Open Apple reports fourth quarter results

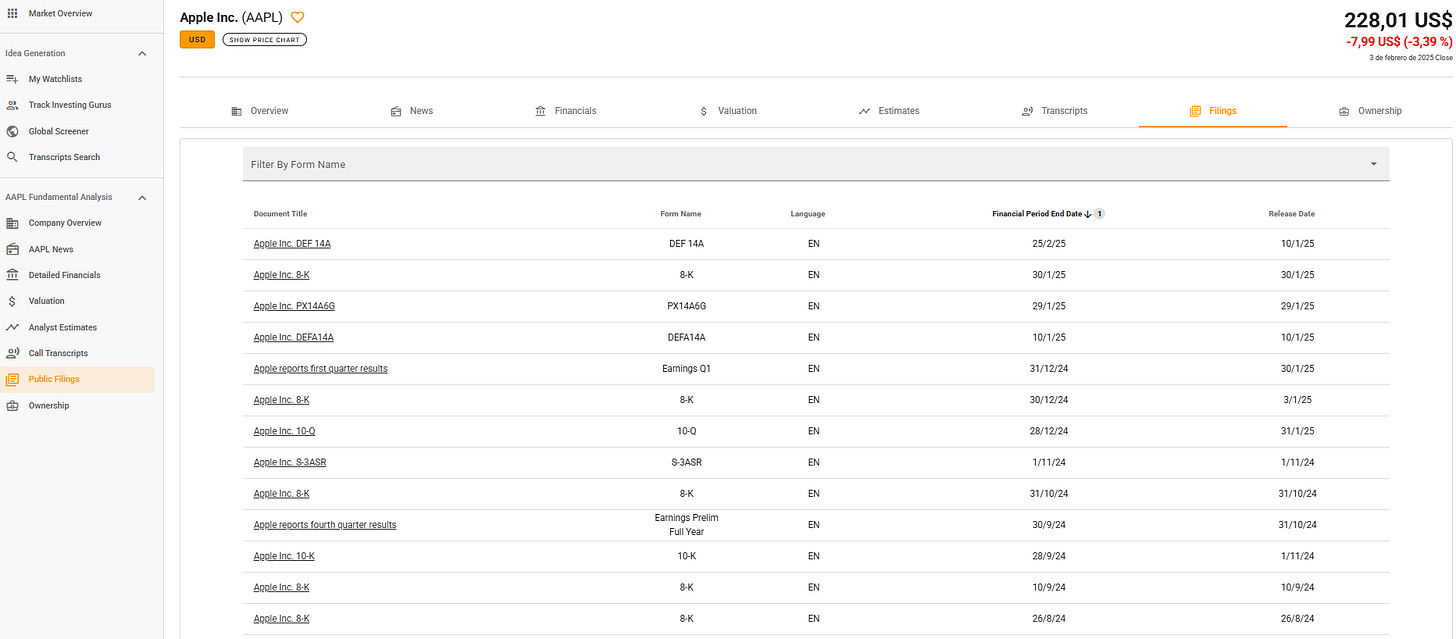pyautogui.click(x=325, y=525)
